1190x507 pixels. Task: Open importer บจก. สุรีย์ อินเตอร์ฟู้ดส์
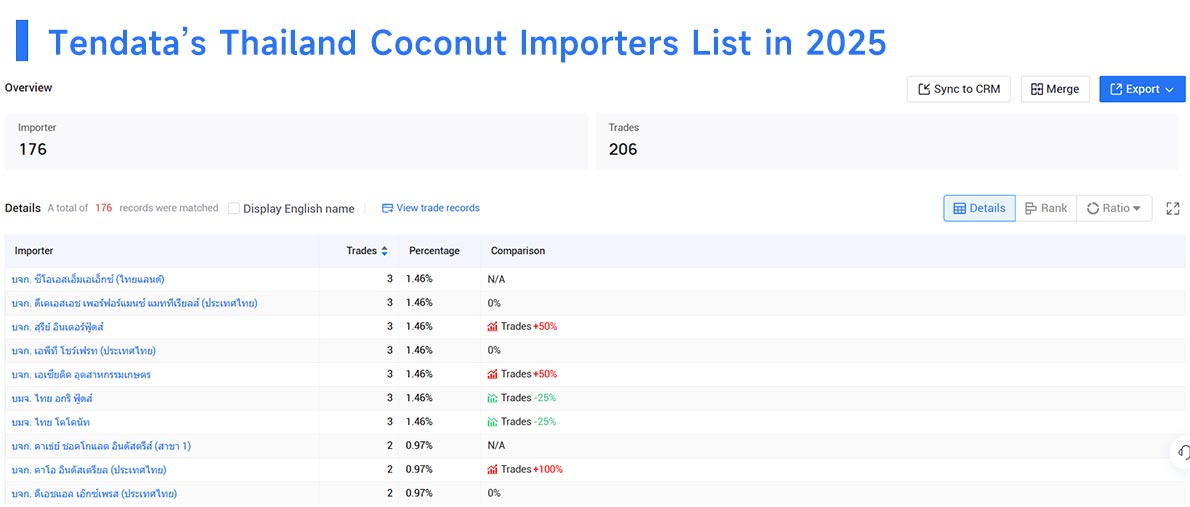pyautogui.click(x=58, y=326)
